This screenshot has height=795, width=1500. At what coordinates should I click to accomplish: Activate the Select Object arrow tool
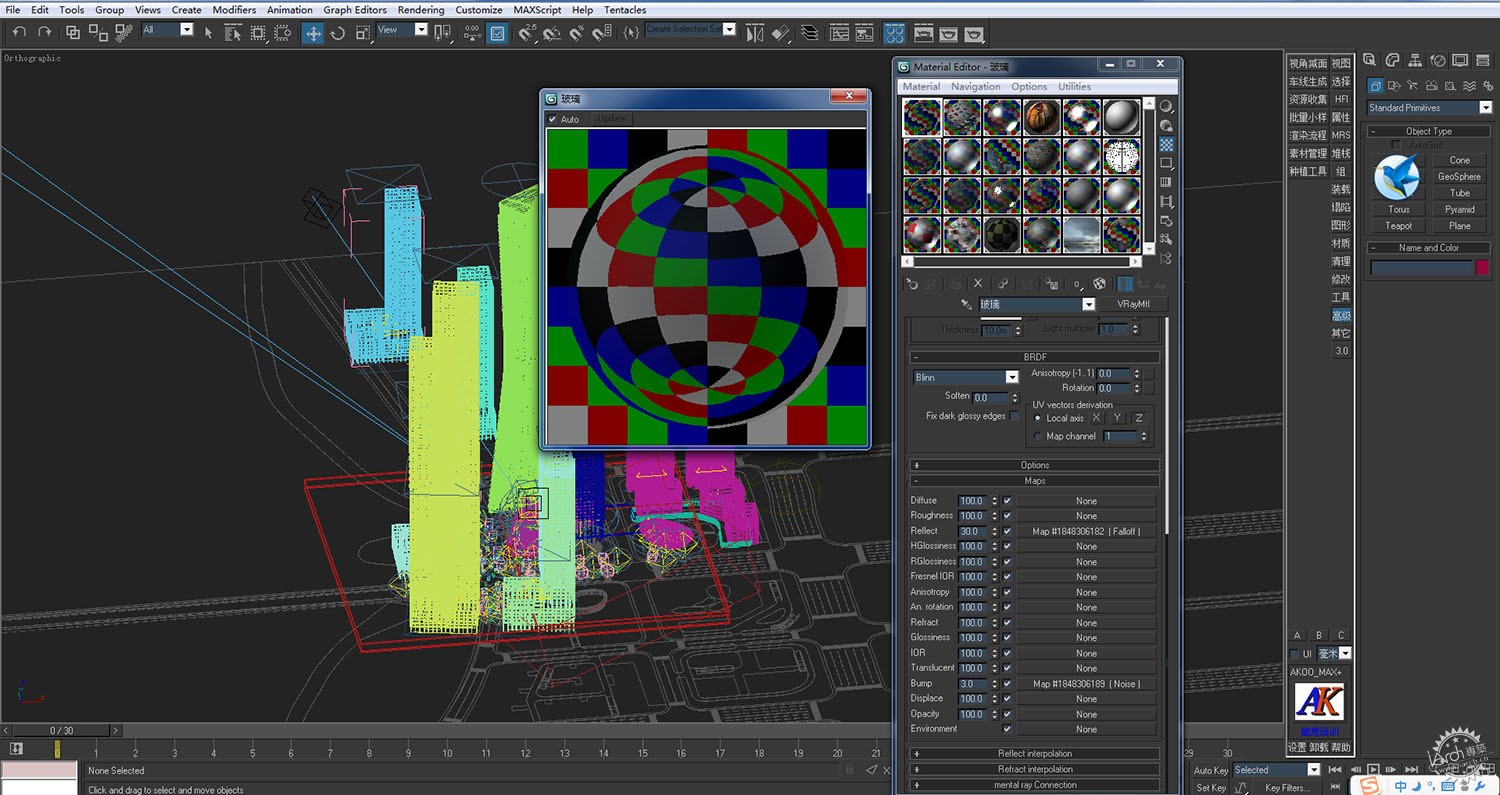click(208, 32)
